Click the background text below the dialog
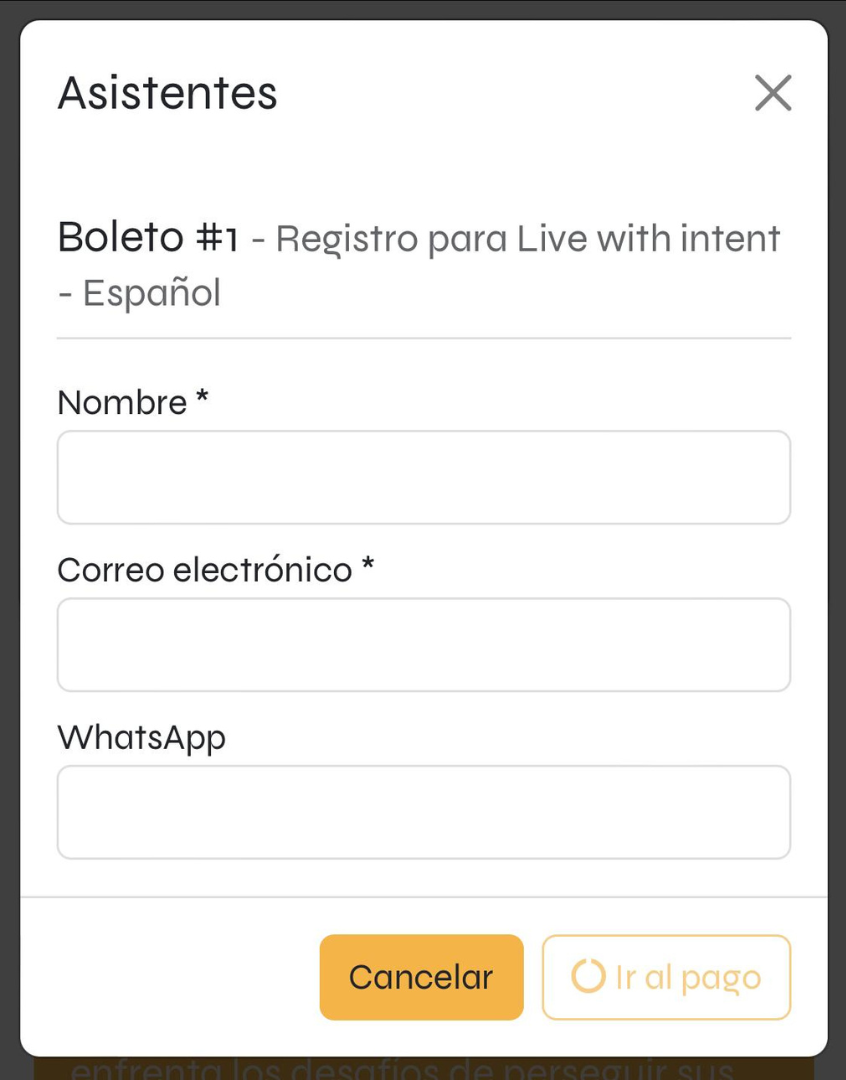Image resolution: width=846 pixels, height=1080 pixels. 402,1069
